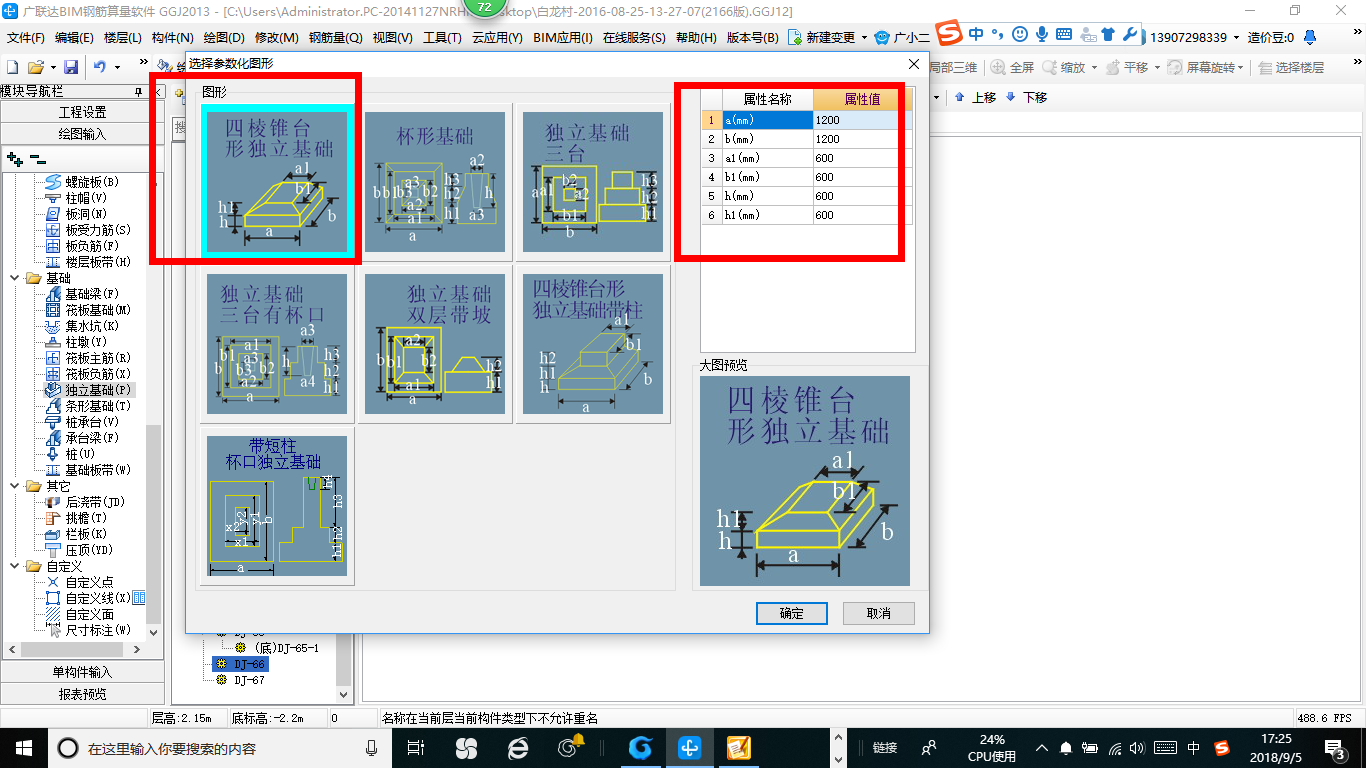Open the 平移 dropdown arrow

(x=1157, y=67)
